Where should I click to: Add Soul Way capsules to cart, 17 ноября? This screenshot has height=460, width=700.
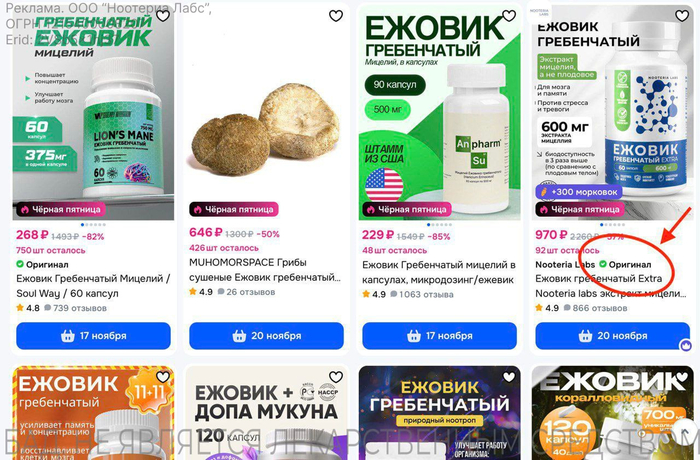pyautogui.click(x=93, y=336)
